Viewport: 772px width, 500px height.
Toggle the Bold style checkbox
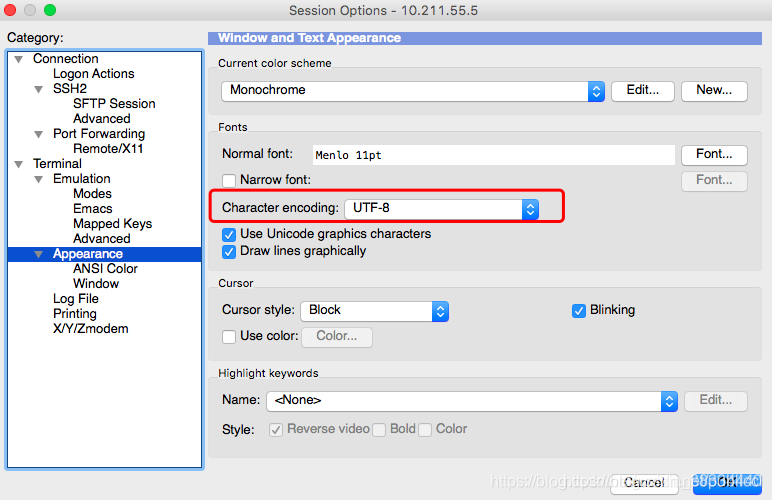(379, 430)
